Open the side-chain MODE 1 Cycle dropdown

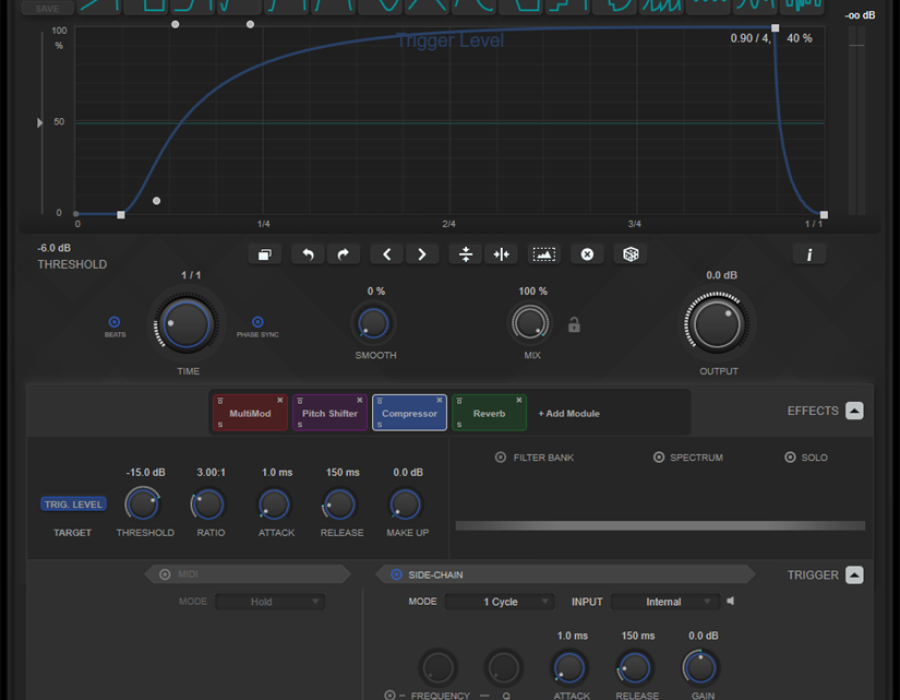pyautogui.click(x=499, y=601)
